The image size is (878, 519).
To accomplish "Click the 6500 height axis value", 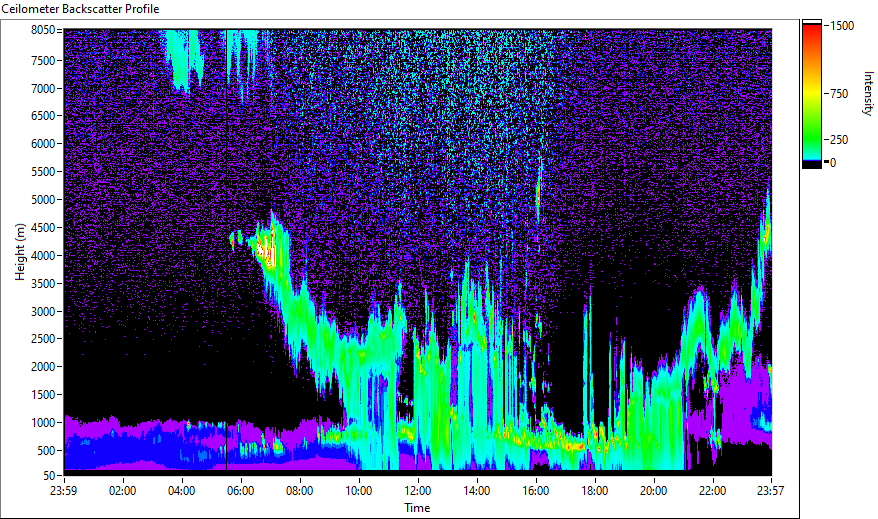I will (43, 116).
